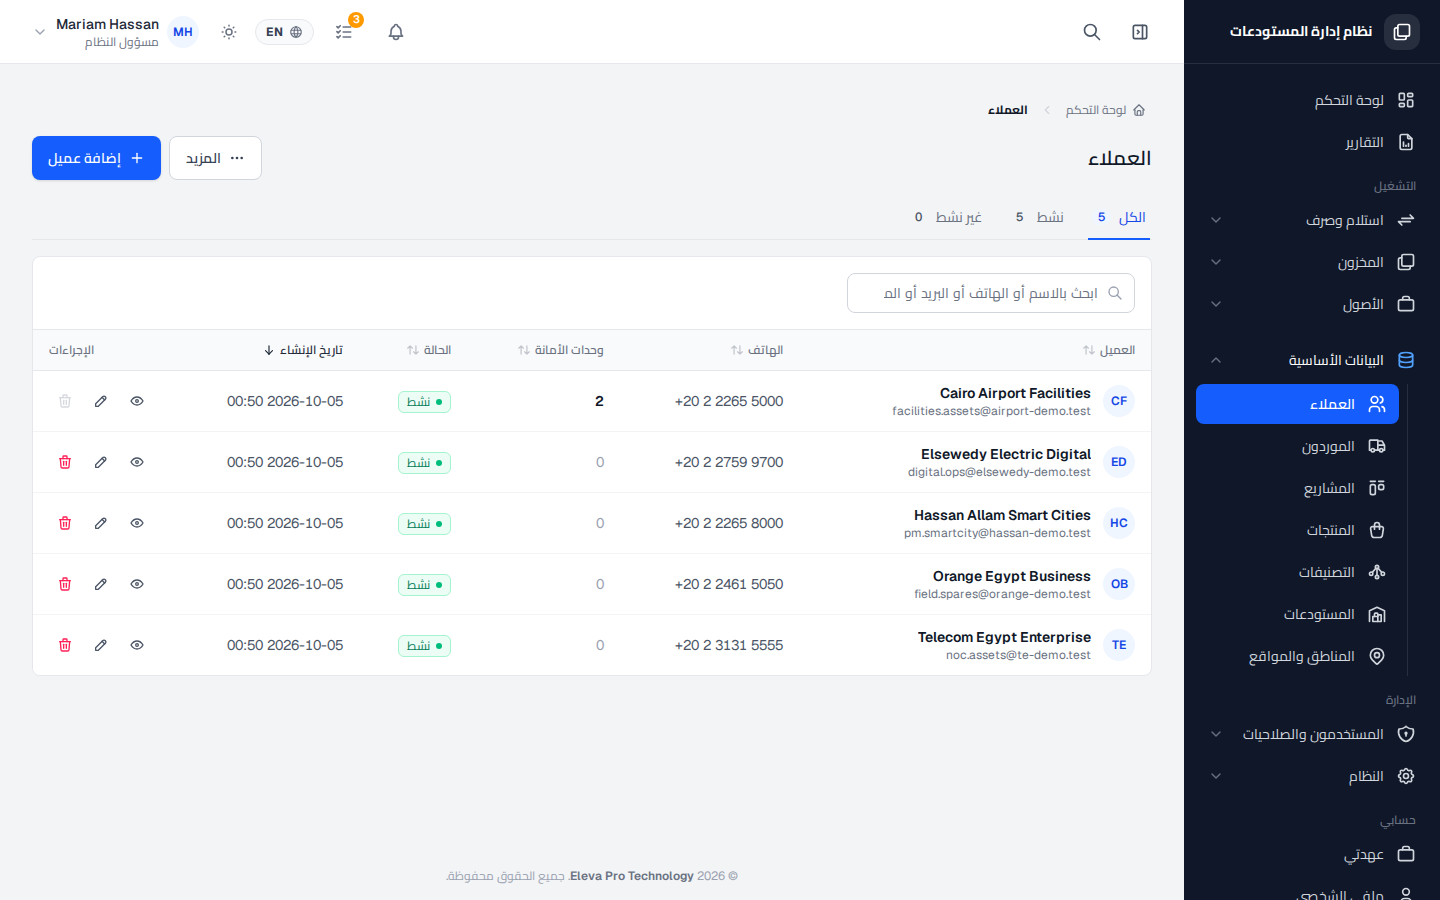1440x900 pixels.
Task: Open the tasks checklist icon with badge
Action: click(344, 32)
